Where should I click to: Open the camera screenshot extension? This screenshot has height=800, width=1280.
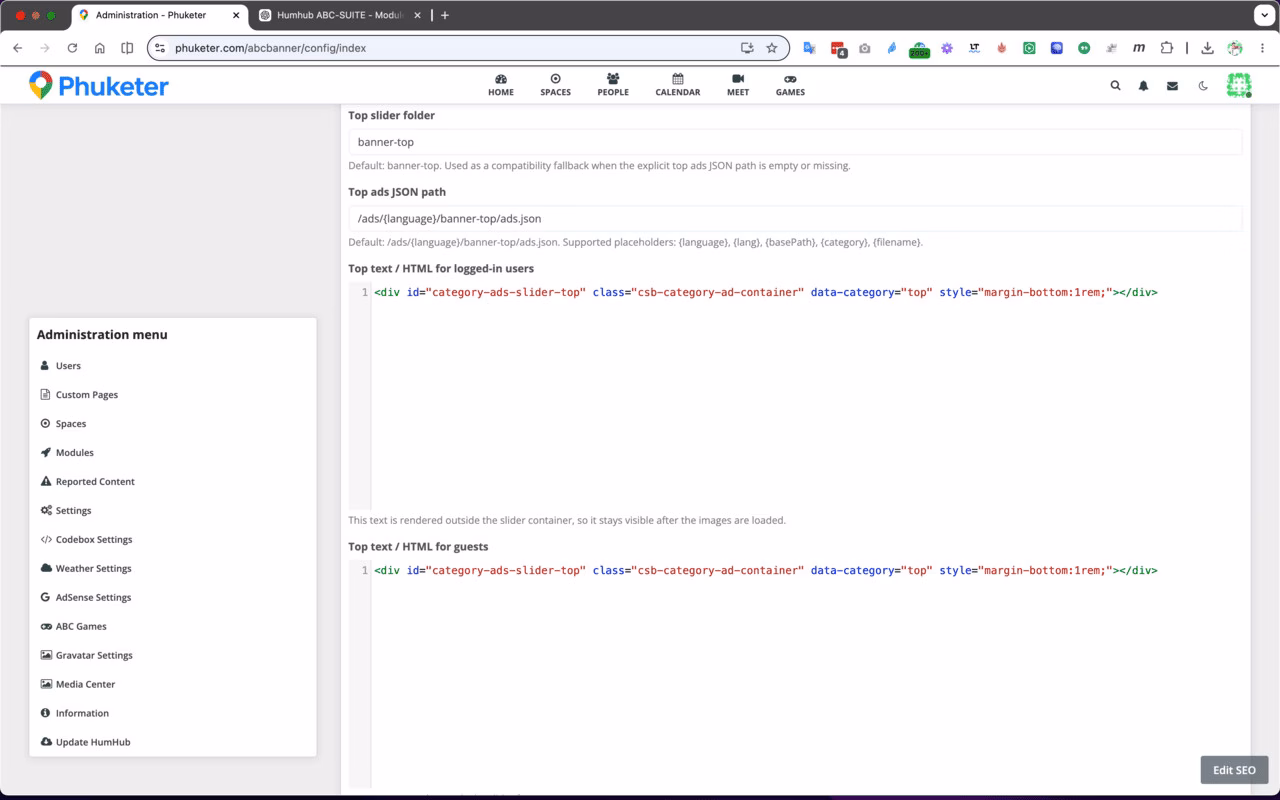point(865,48)
